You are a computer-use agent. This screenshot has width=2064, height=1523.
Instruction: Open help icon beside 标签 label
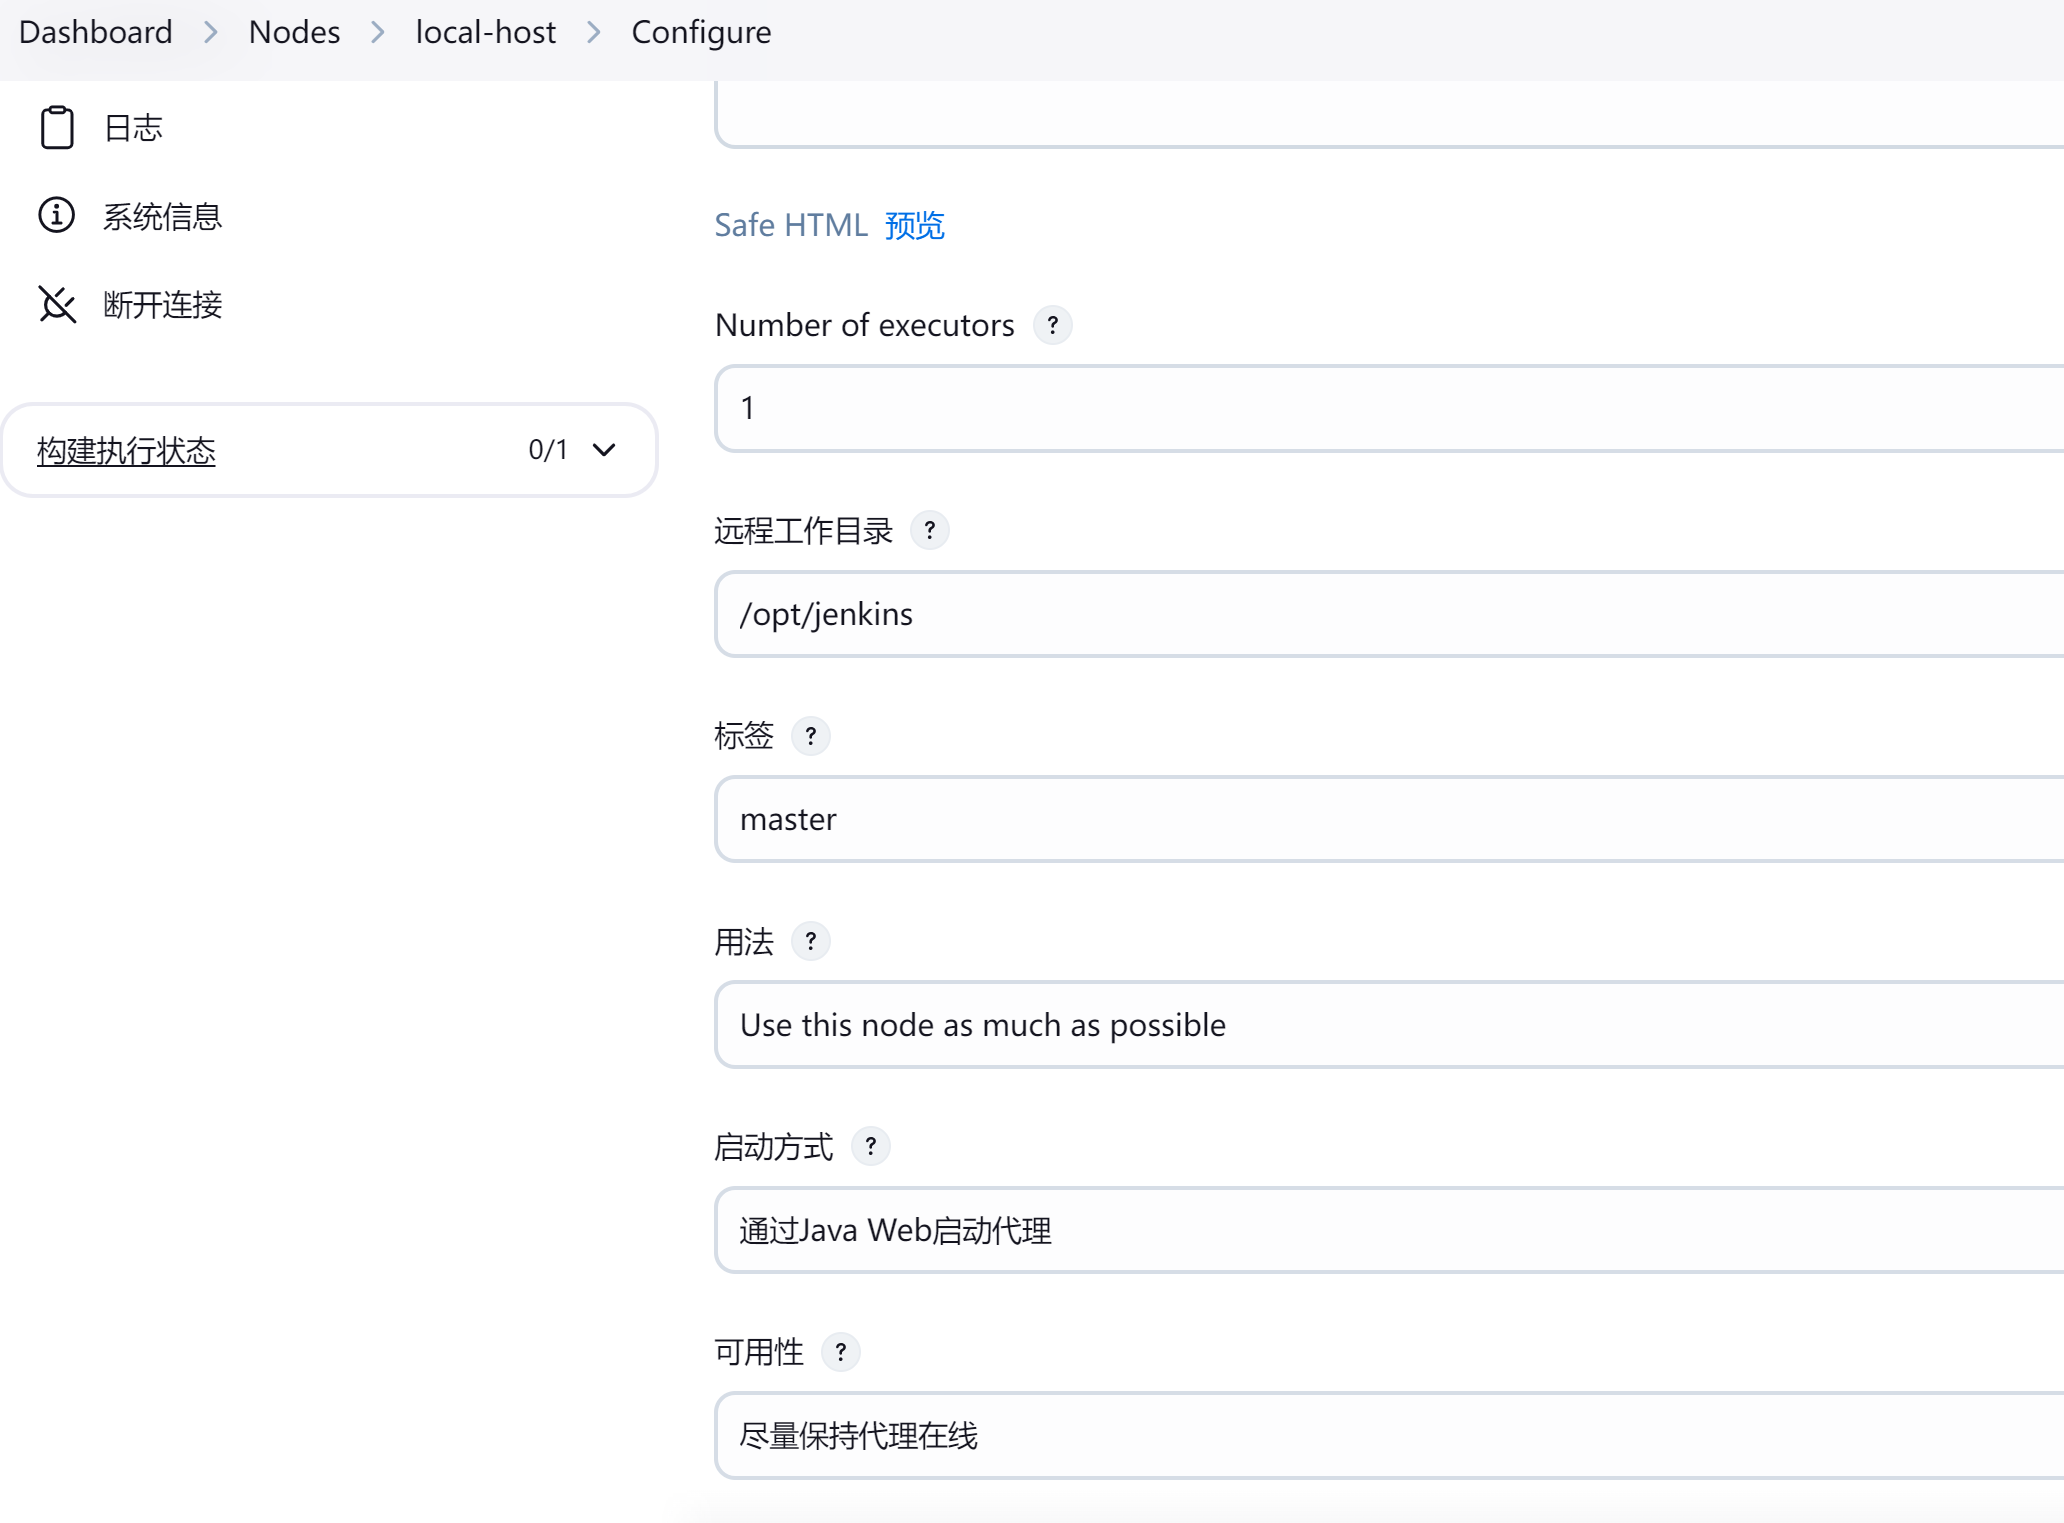(810, 736)
